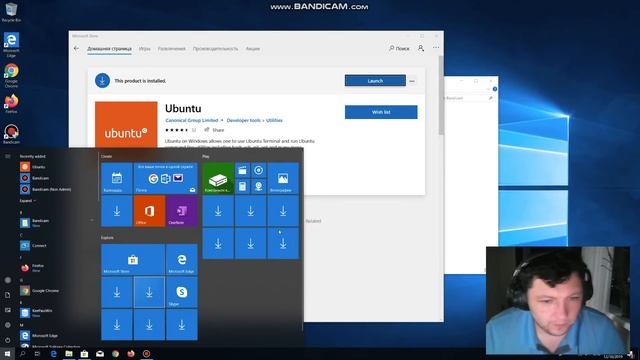The height and width of the screenshot is (360, 640).
Task: Click the Microsoft Store vertical scrollbar
Action: tap(441, 96)
